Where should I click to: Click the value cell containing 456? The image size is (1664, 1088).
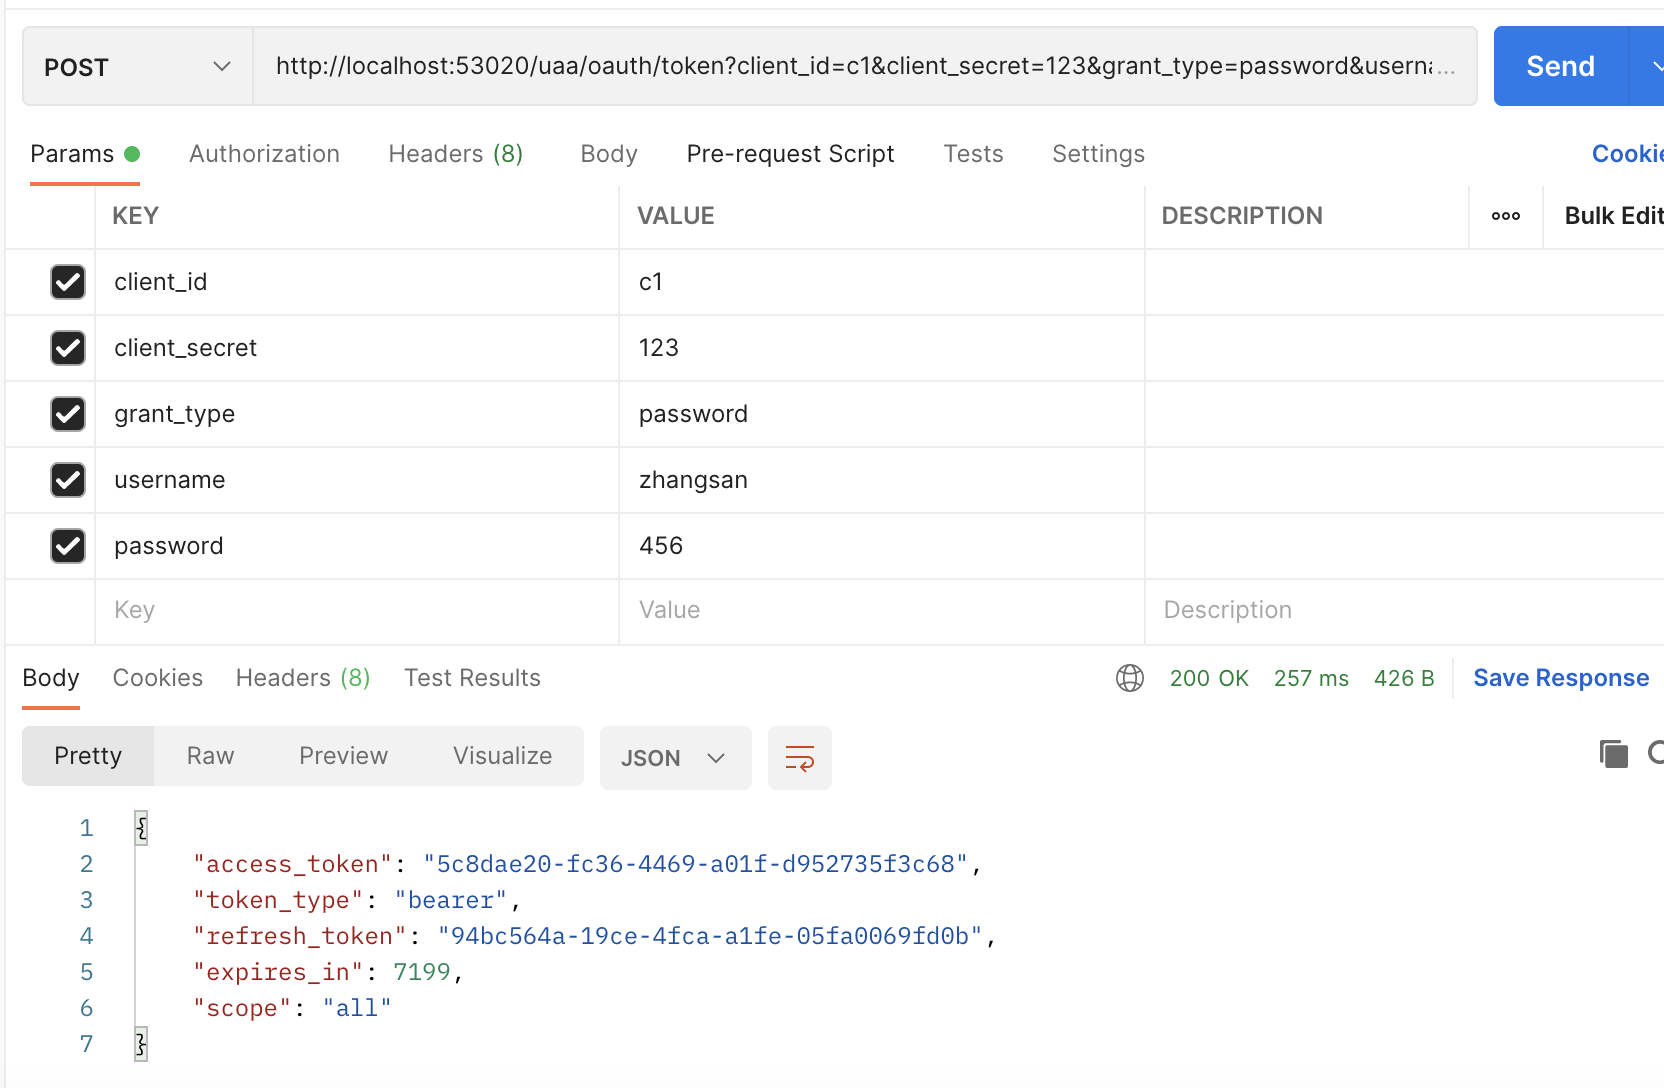click(x=882, y=546)
